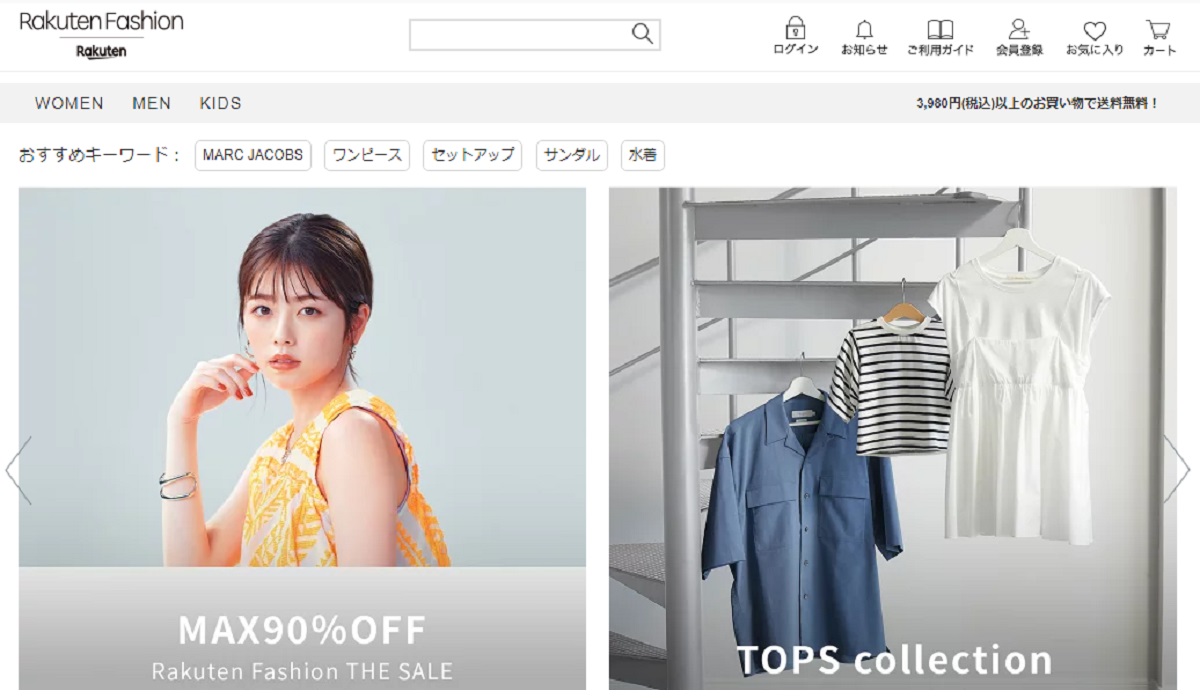Screen dimensions: 1200x700
Task: Select the セットアップ keyword tag
Action: coord(472,155)
